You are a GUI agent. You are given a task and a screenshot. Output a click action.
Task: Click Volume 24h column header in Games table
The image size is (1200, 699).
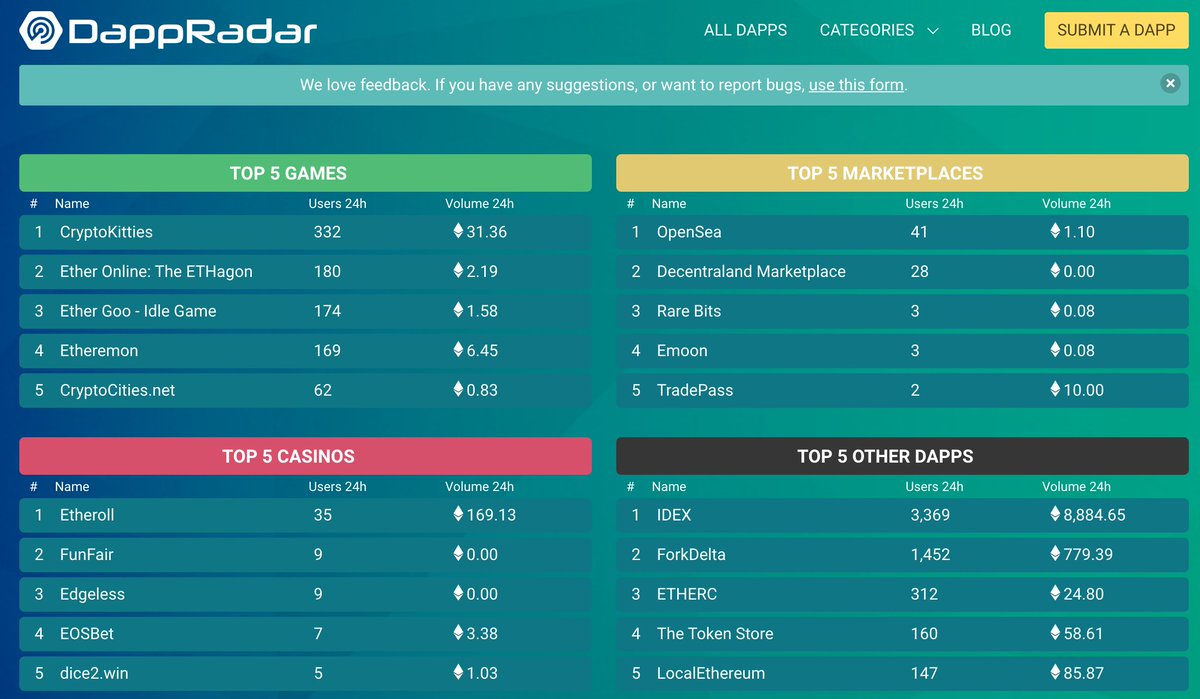[x=479, y=204]
